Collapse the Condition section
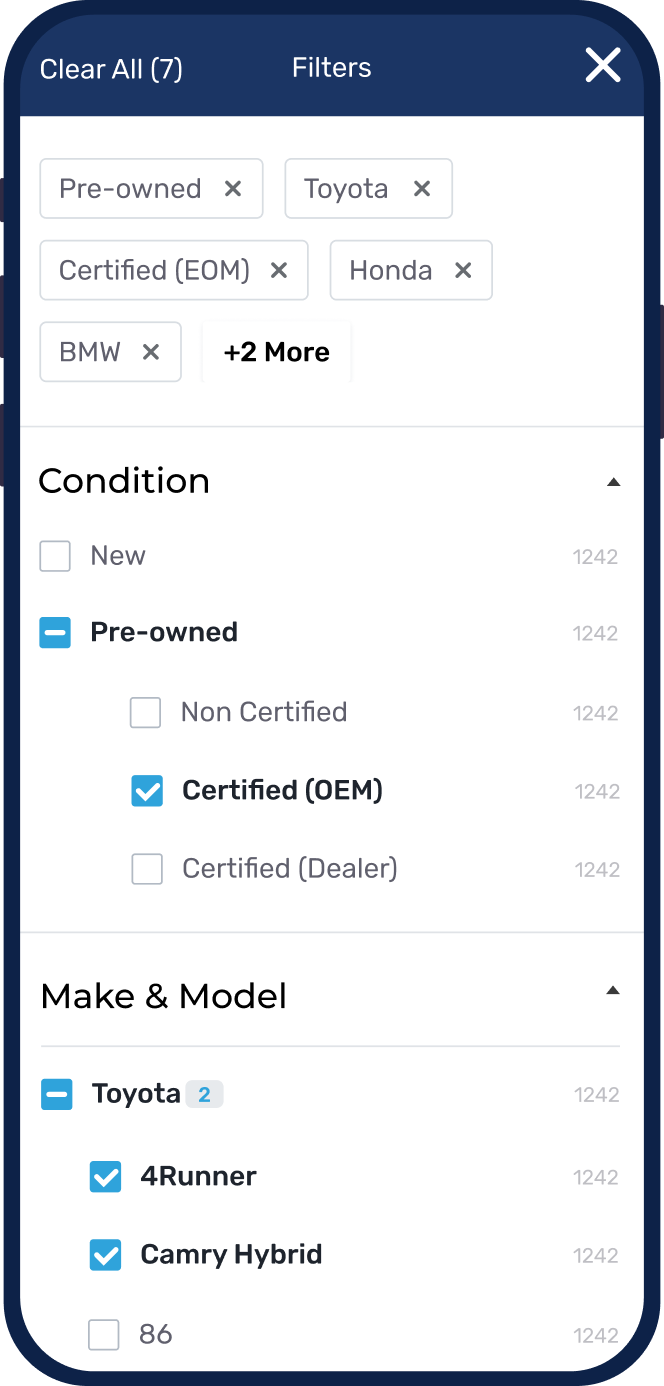 pos(613,482)
